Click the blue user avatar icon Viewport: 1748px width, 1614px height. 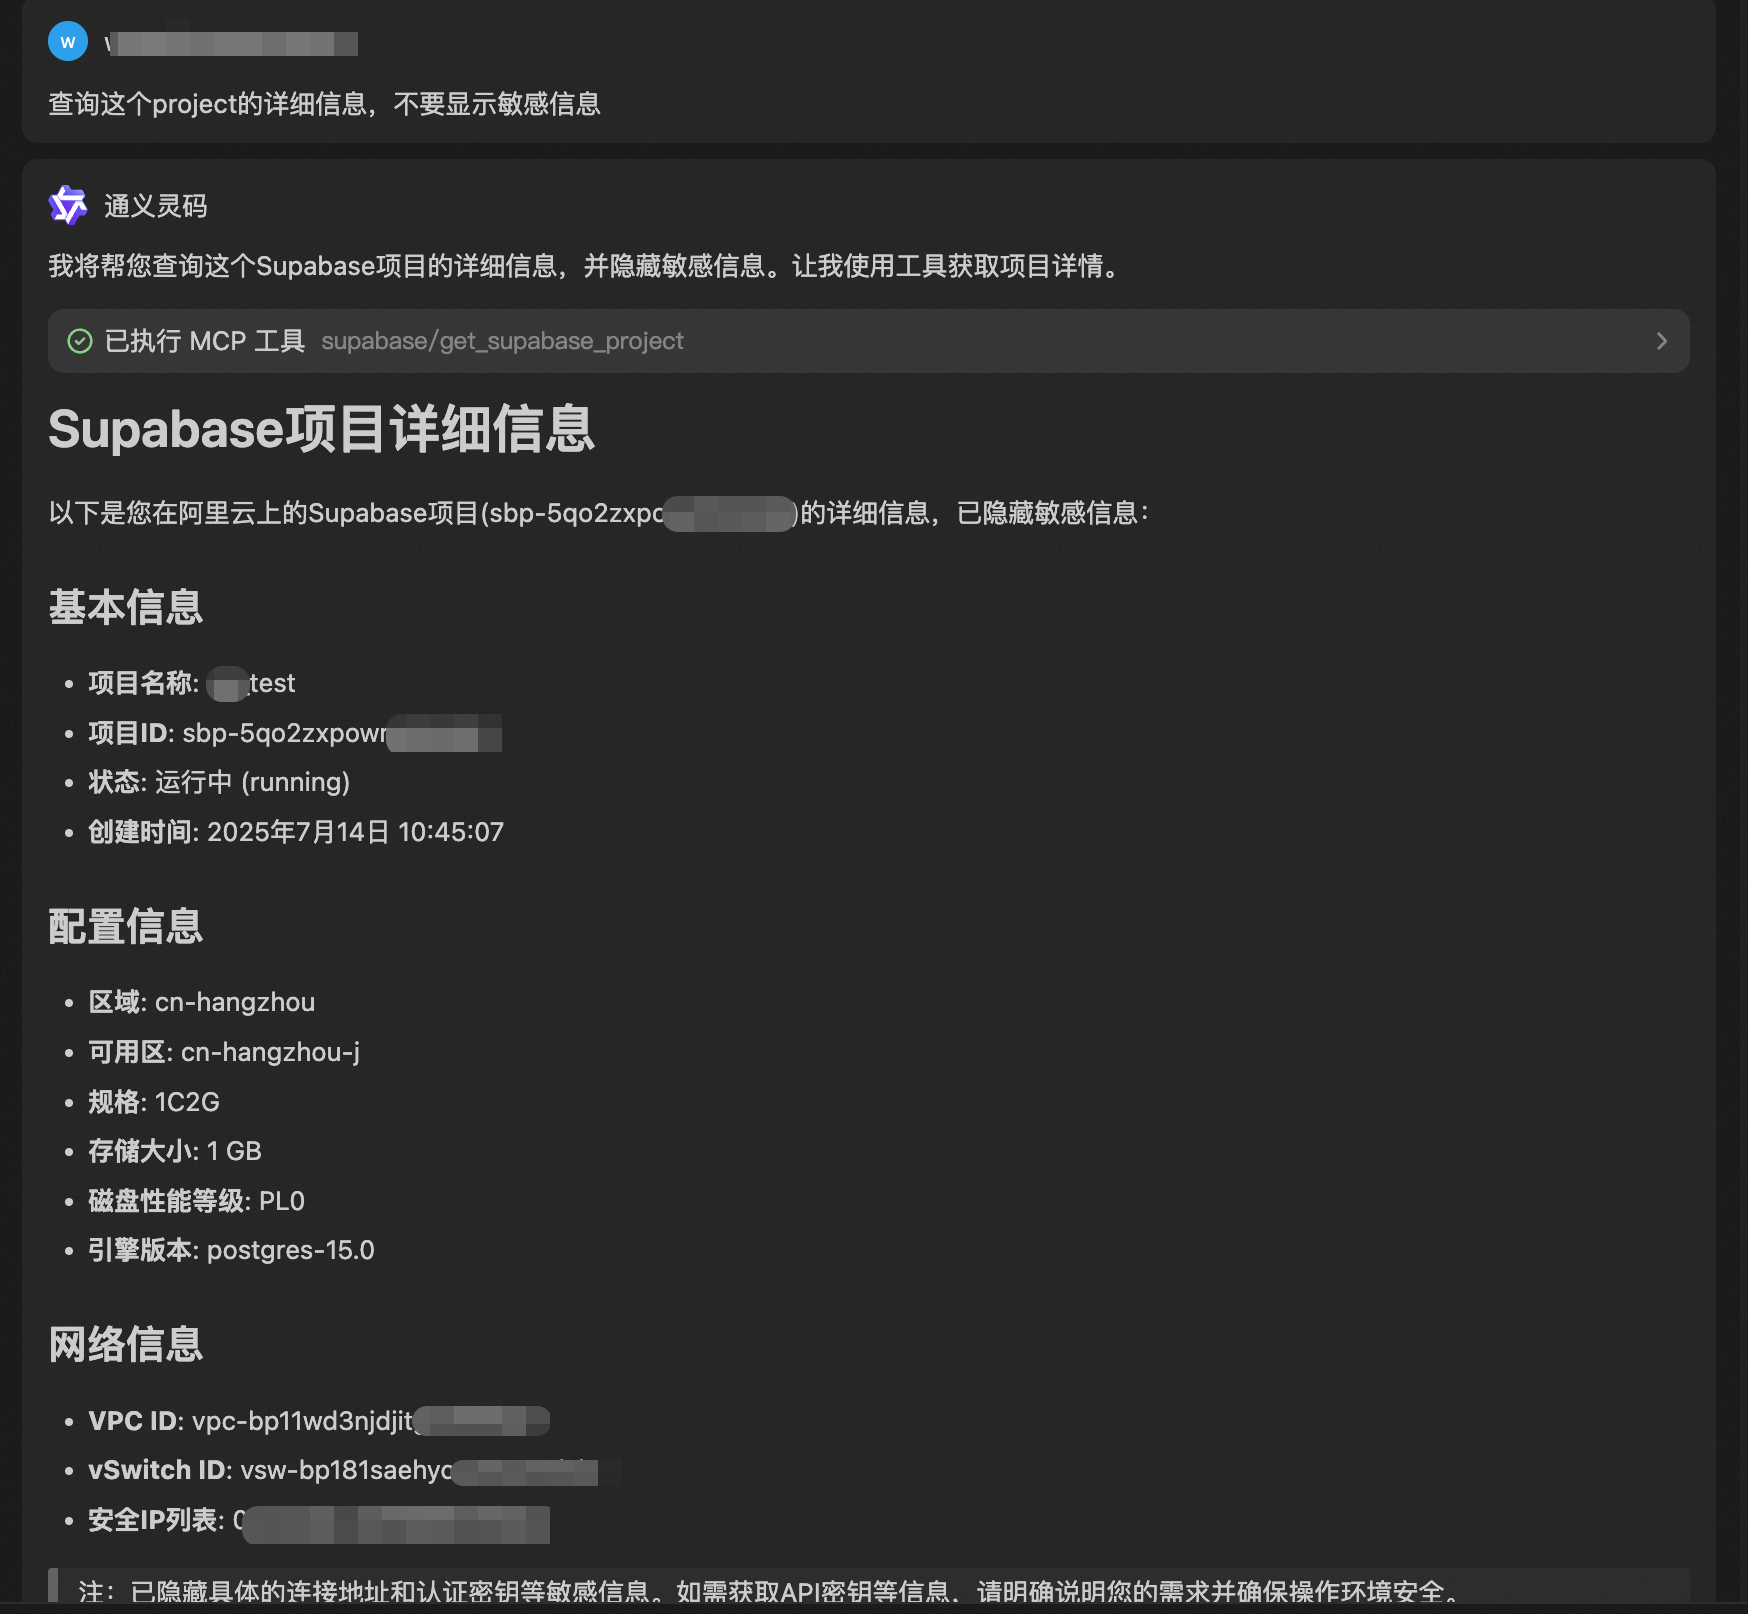point(68,42)
